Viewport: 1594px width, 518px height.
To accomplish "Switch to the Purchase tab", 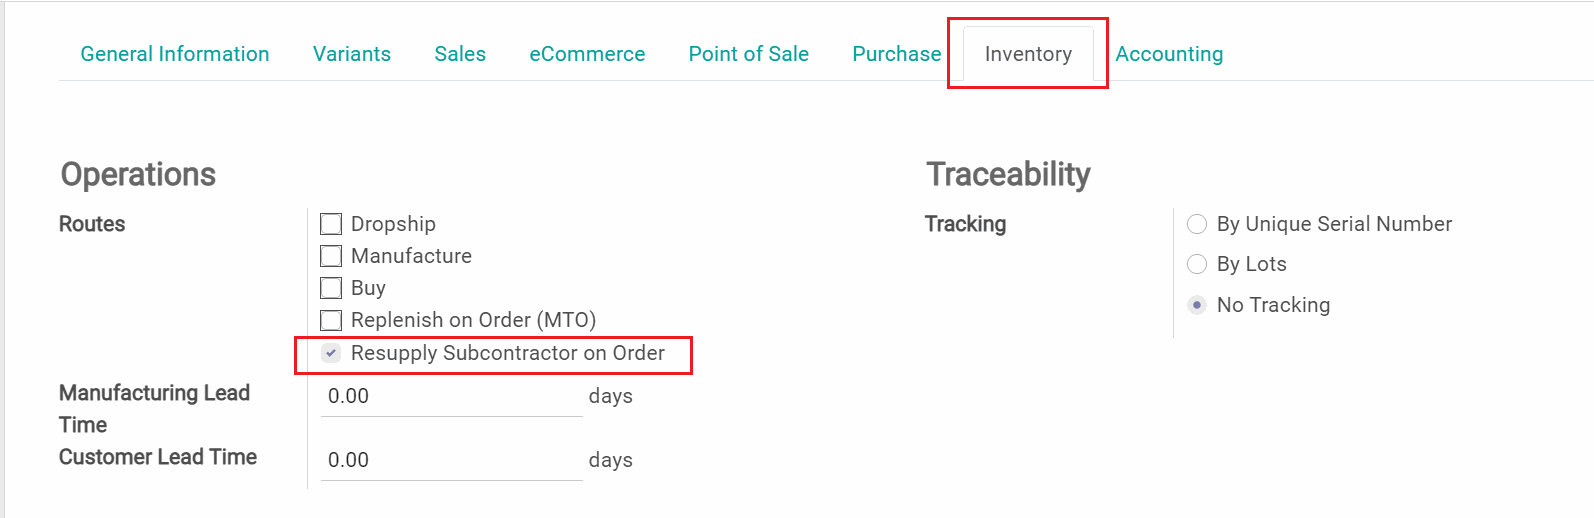I will tap(896, 54).
